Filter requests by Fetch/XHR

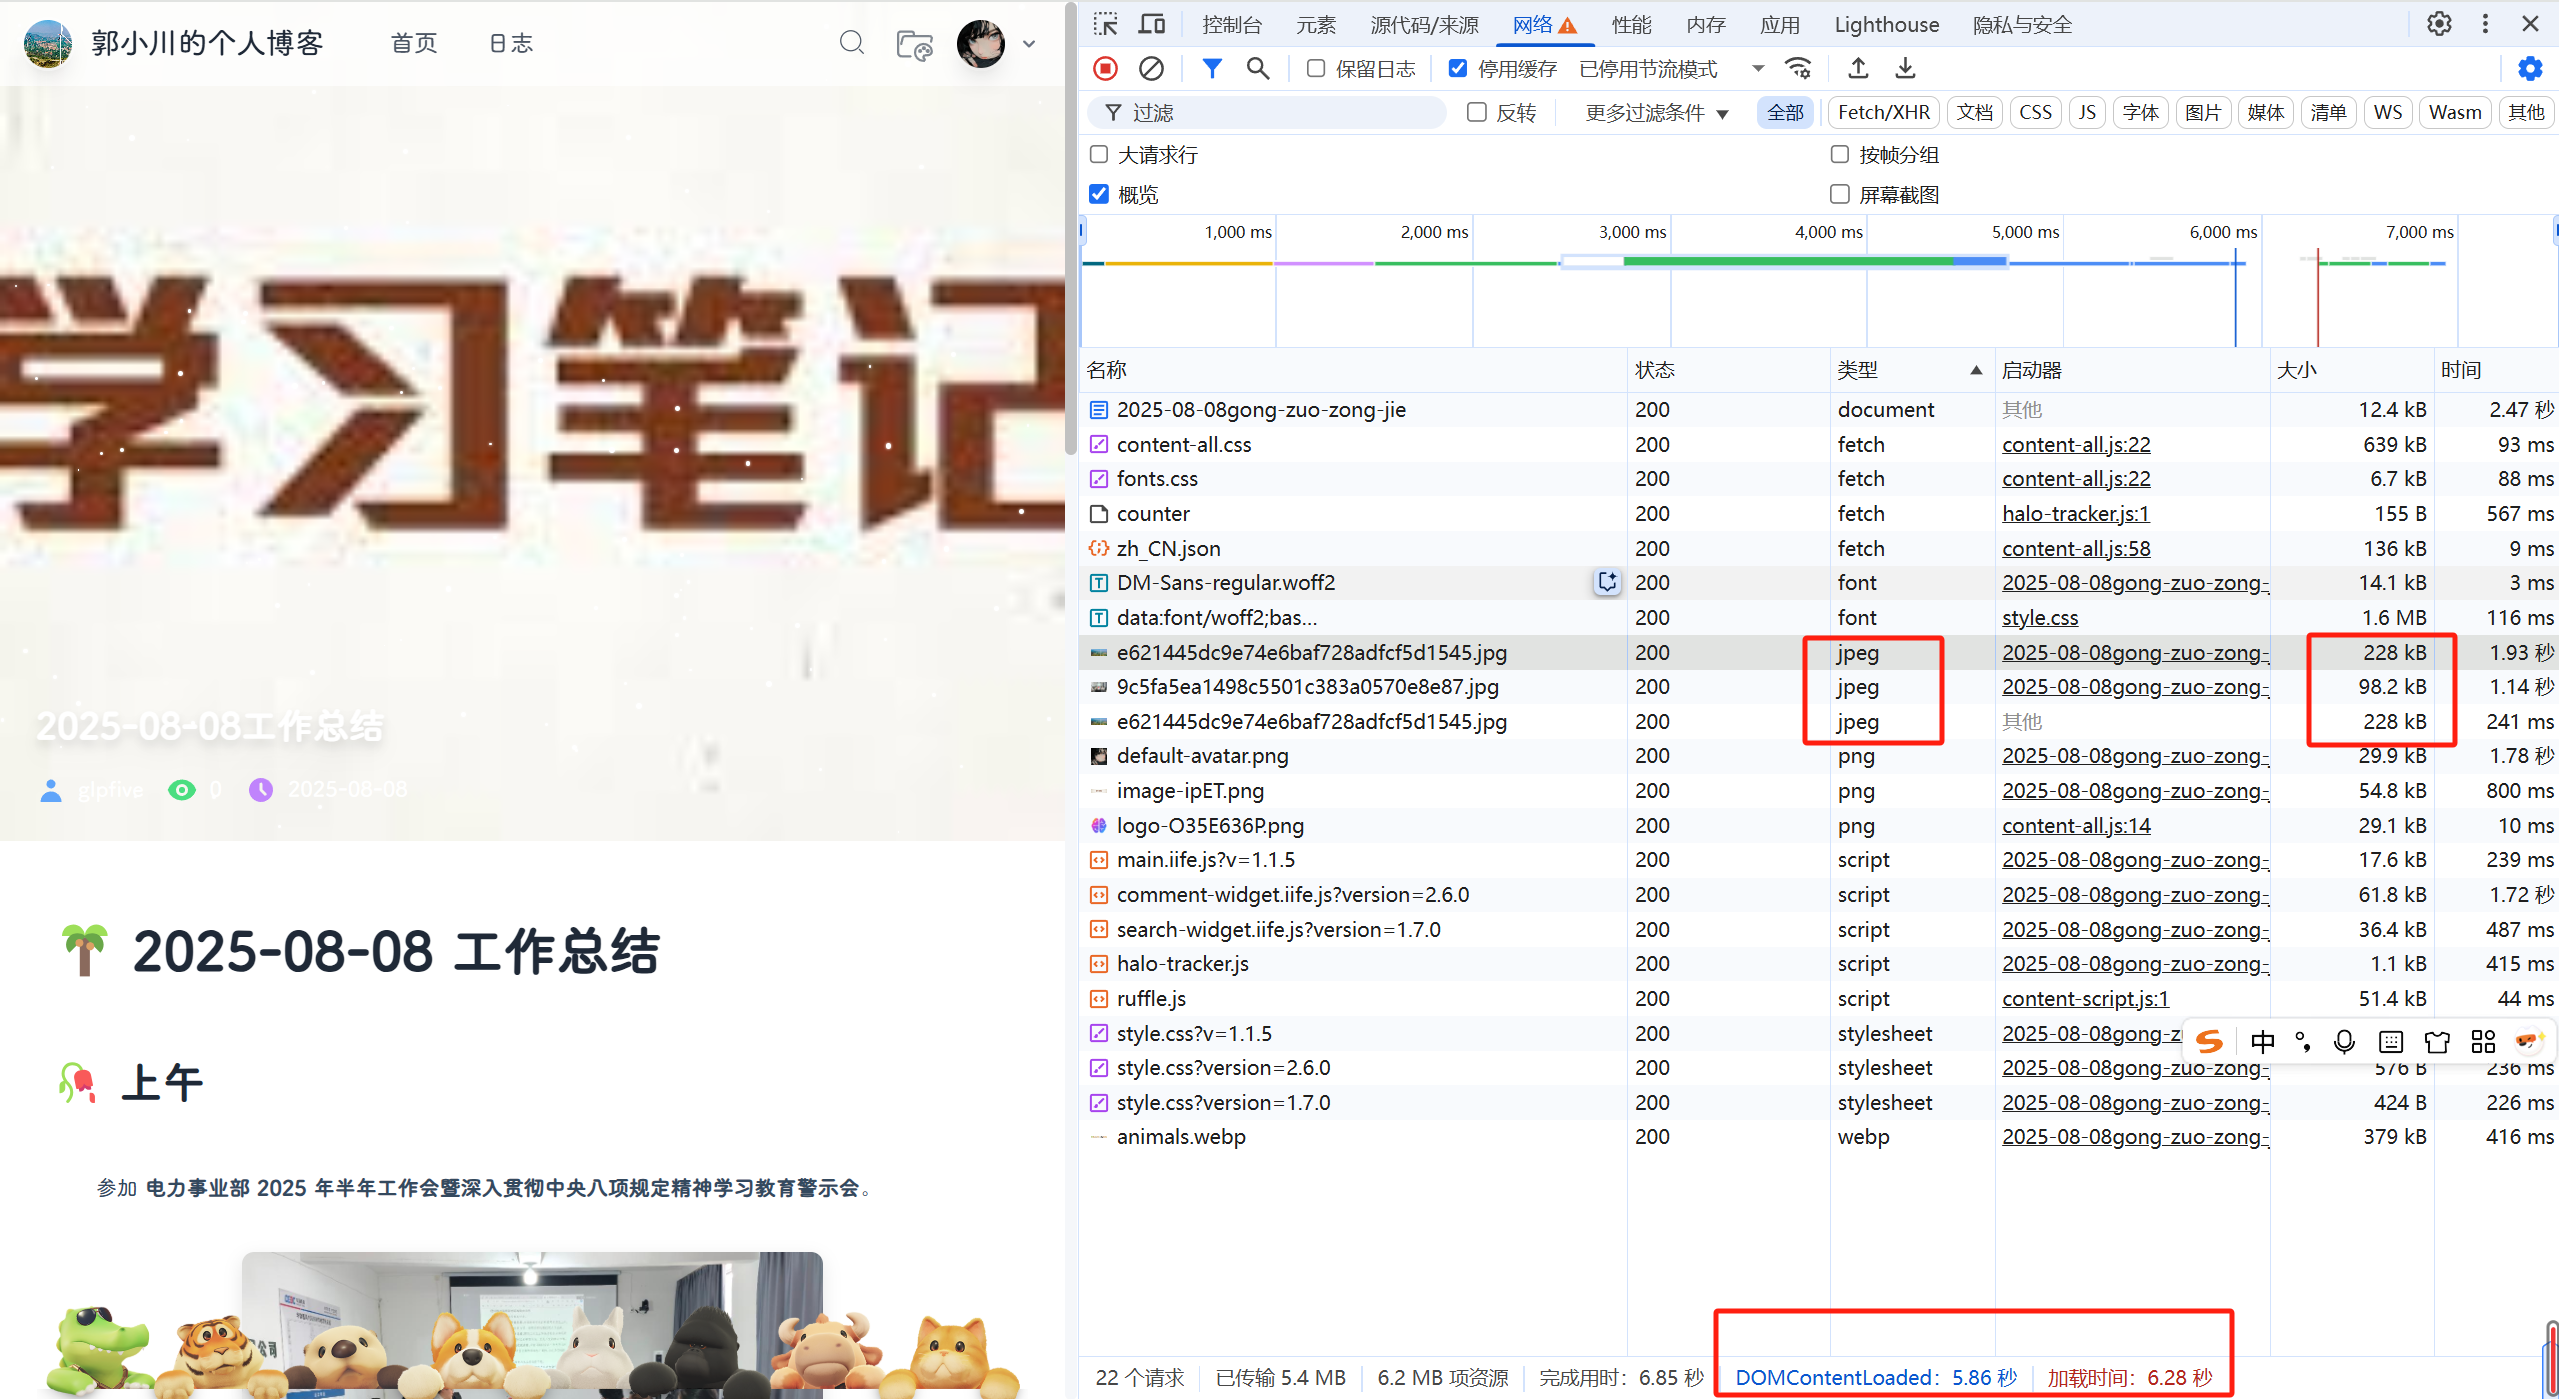coord(1883,111)
